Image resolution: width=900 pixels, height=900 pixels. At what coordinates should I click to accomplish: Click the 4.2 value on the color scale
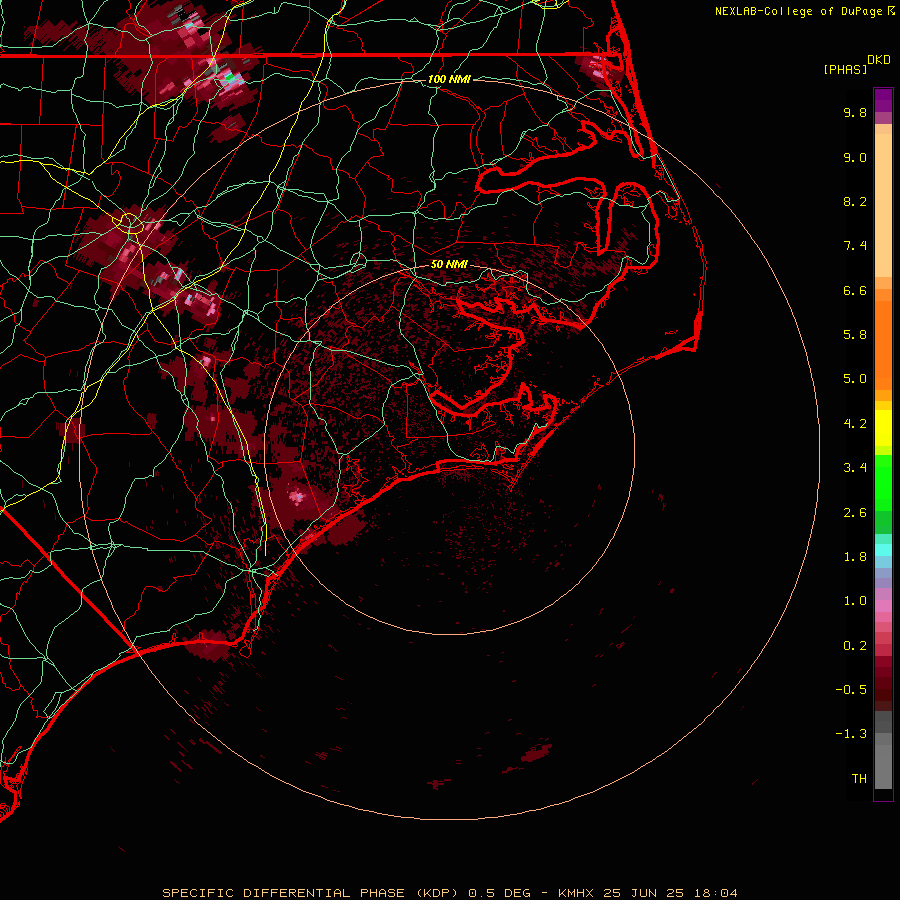(x=855, y=424)
